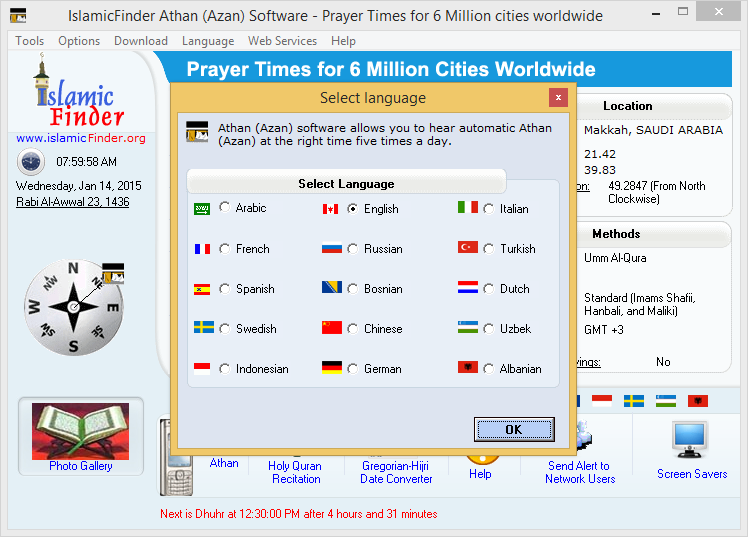Click the clock icon beside the time
The width and height of the screenshot is (748, 537).
click(31, 161)
